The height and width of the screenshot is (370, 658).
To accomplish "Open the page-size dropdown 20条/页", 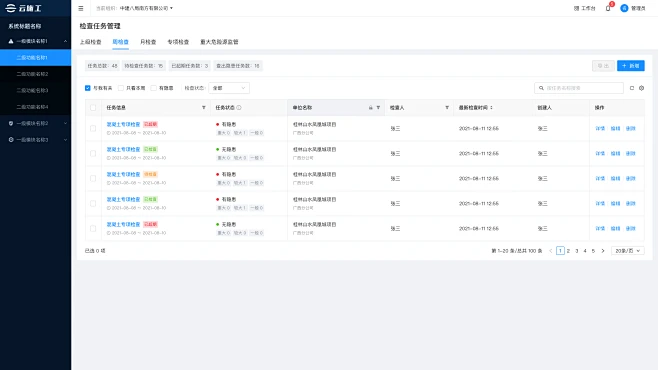I will tap(627, 251).
